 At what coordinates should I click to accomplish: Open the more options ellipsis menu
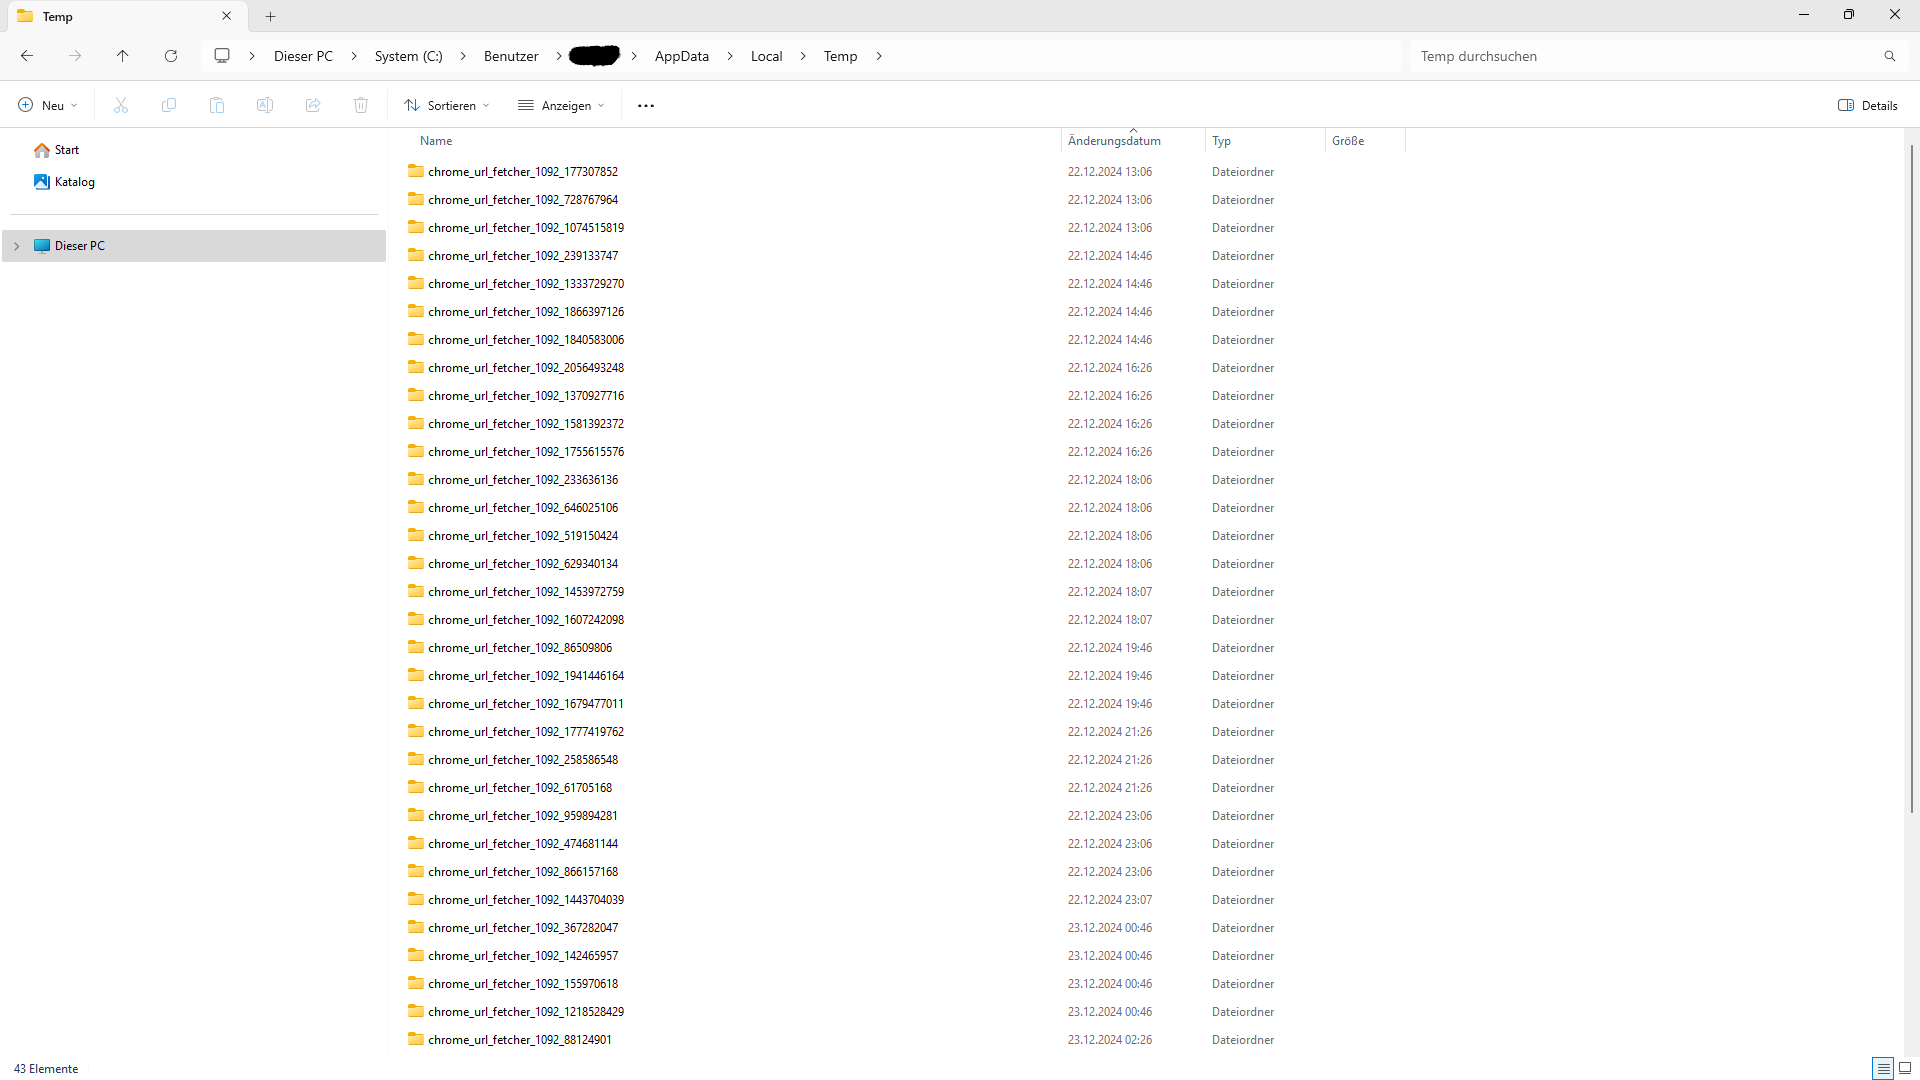[646, 105]
